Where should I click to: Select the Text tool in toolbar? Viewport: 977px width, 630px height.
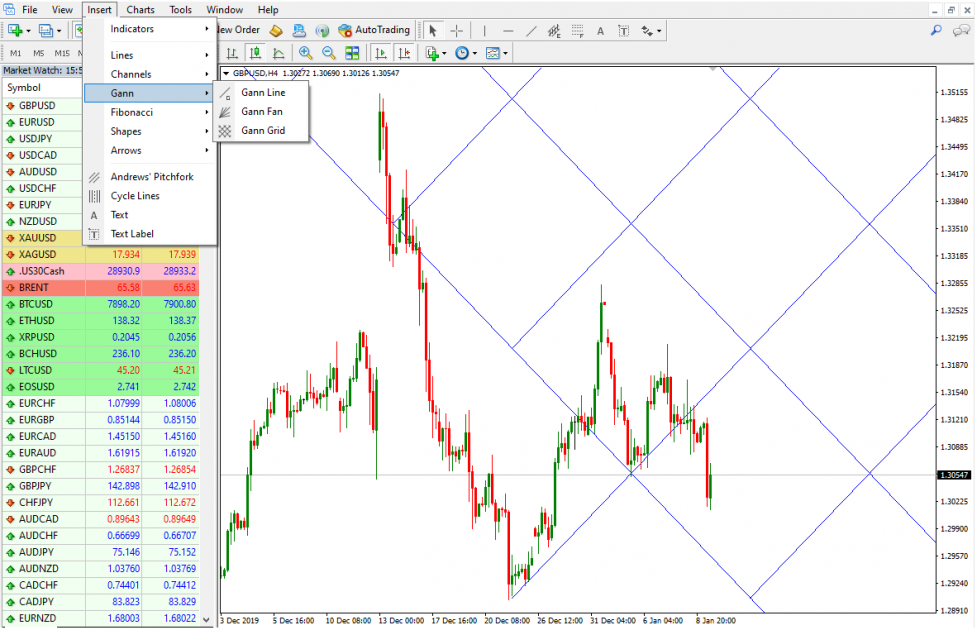pos(600,31)
